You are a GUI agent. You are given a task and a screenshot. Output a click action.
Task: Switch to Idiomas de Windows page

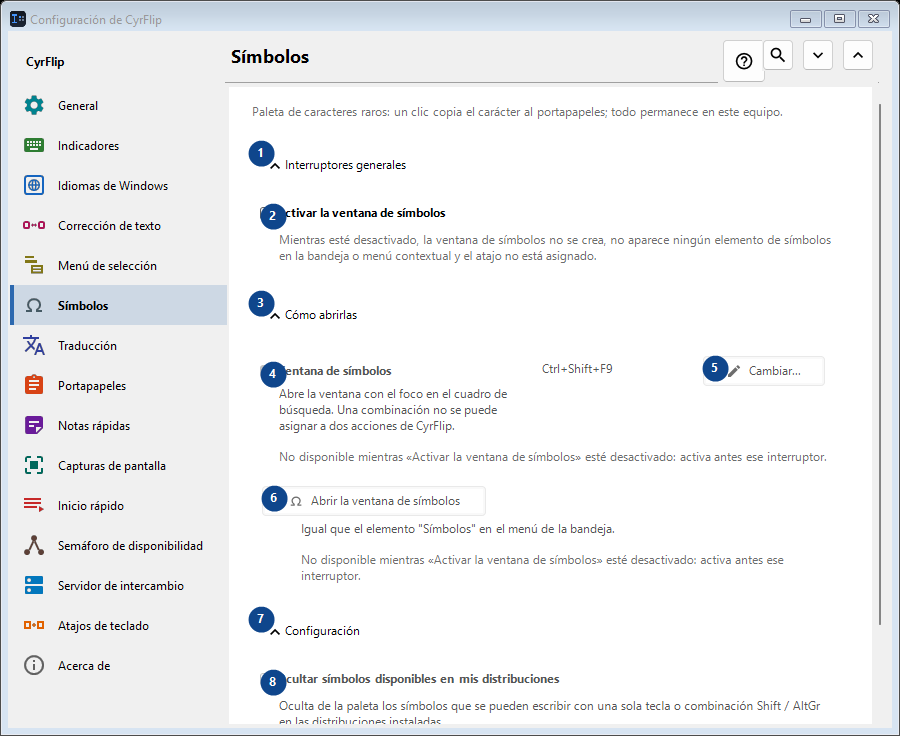point(119,185)
